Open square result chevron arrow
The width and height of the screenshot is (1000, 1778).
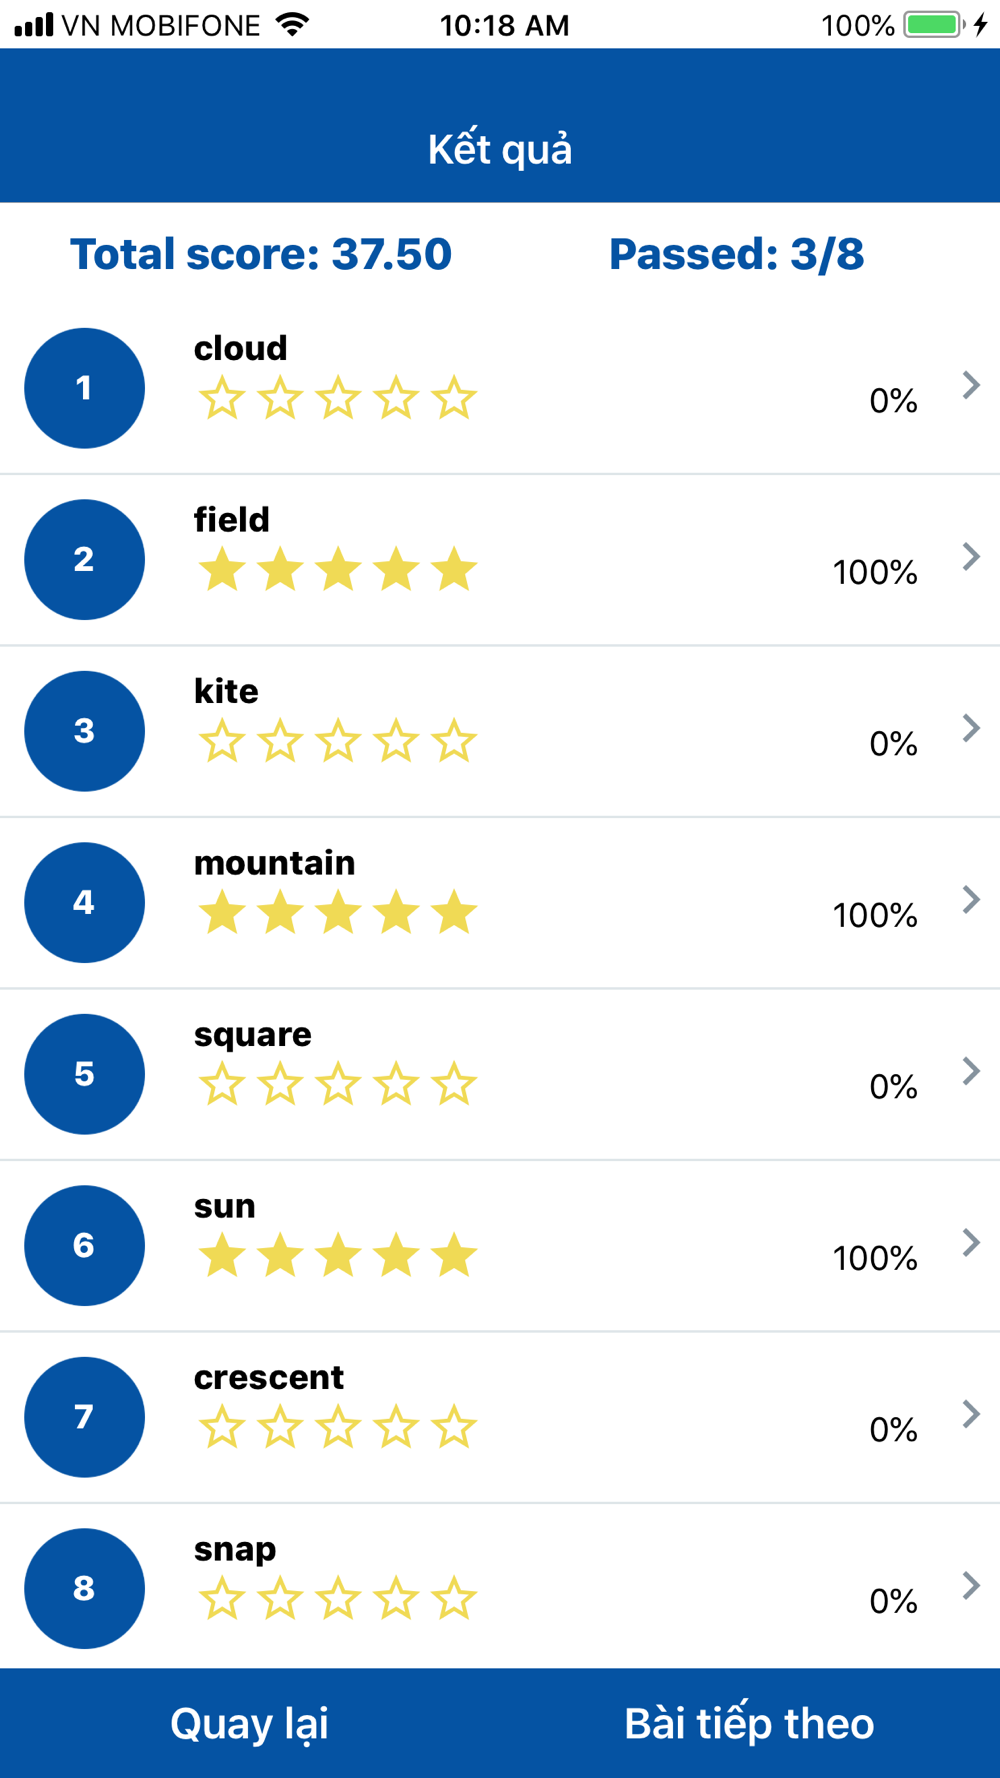click(970, 1071)
